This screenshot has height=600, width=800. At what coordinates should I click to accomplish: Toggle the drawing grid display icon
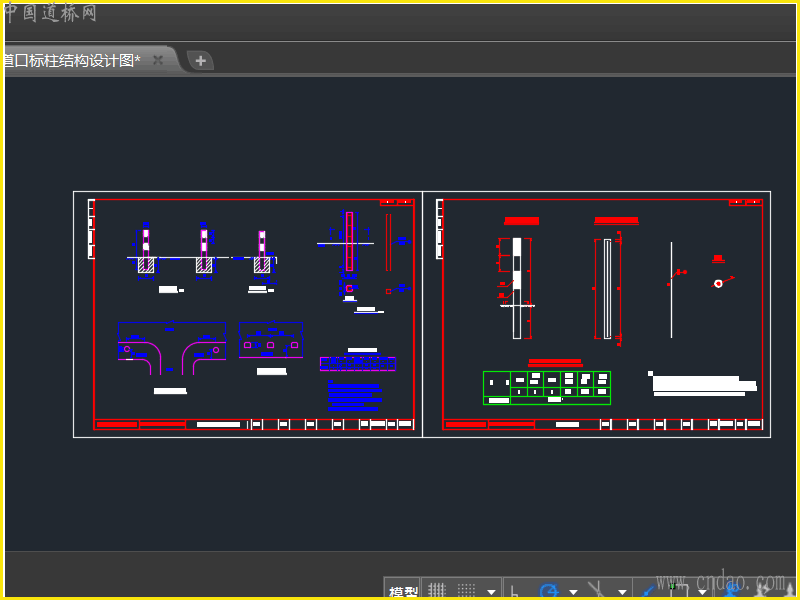(x=437, y=591)
